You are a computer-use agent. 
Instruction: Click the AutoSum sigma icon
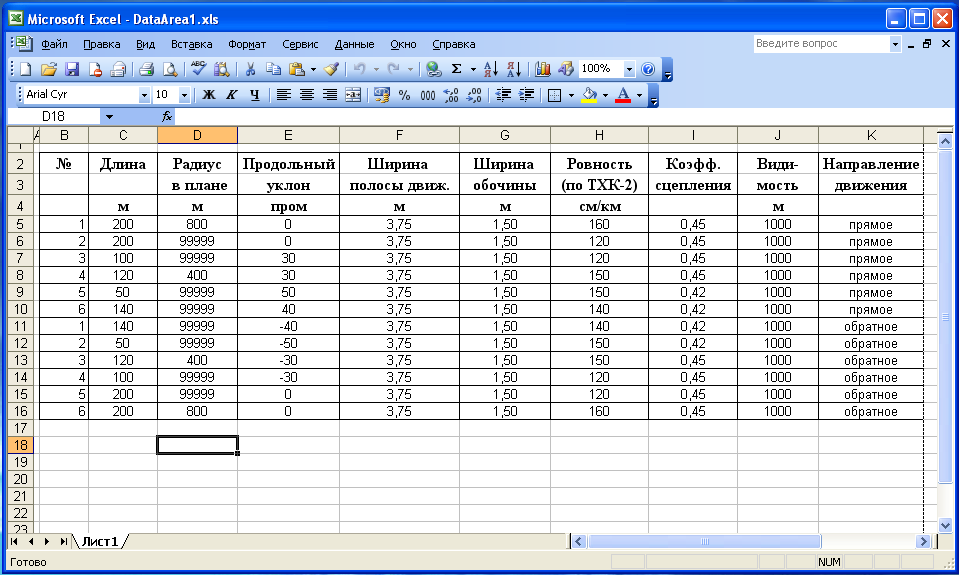tap(456, 69)
